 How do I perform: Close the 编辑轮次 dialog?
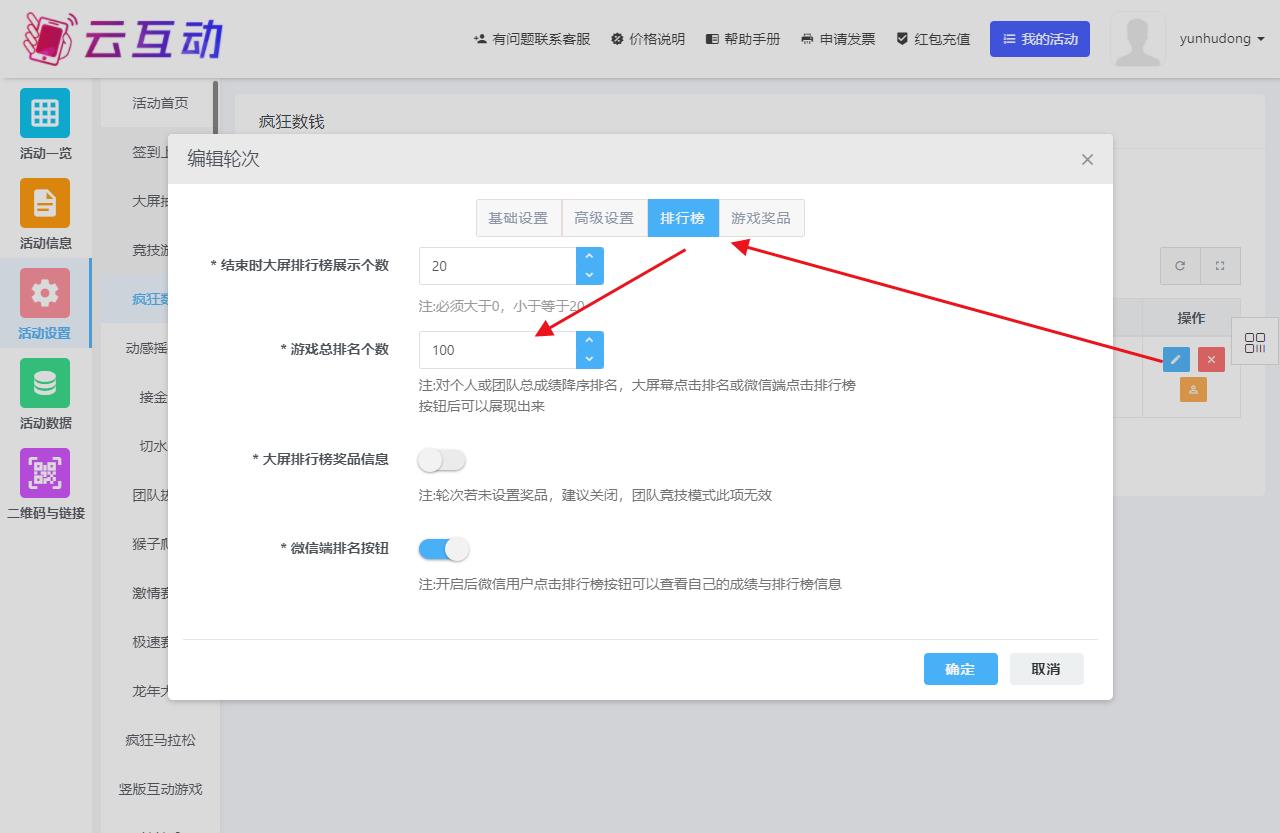tap(1087, 159)
